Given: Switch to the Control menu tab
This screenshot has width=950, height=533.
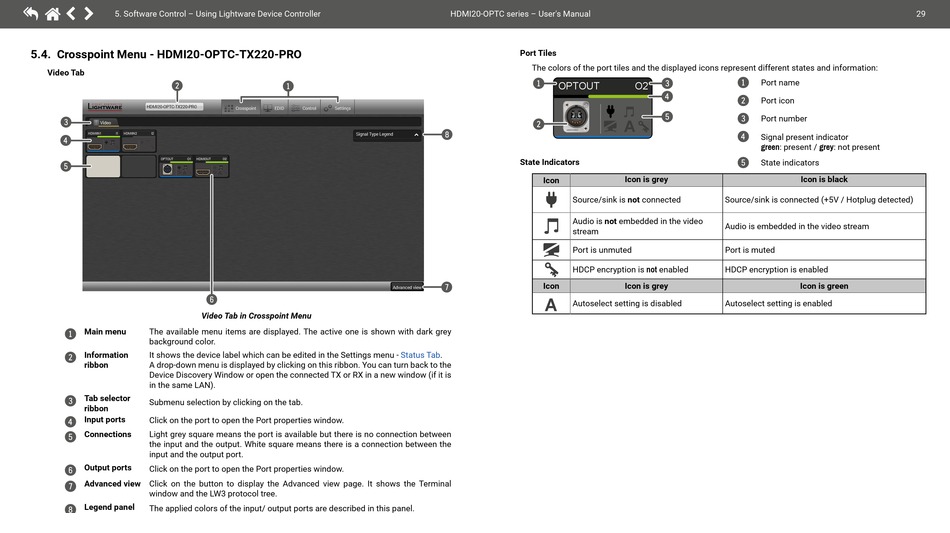Looking at the screenshot, I should 304,108.
